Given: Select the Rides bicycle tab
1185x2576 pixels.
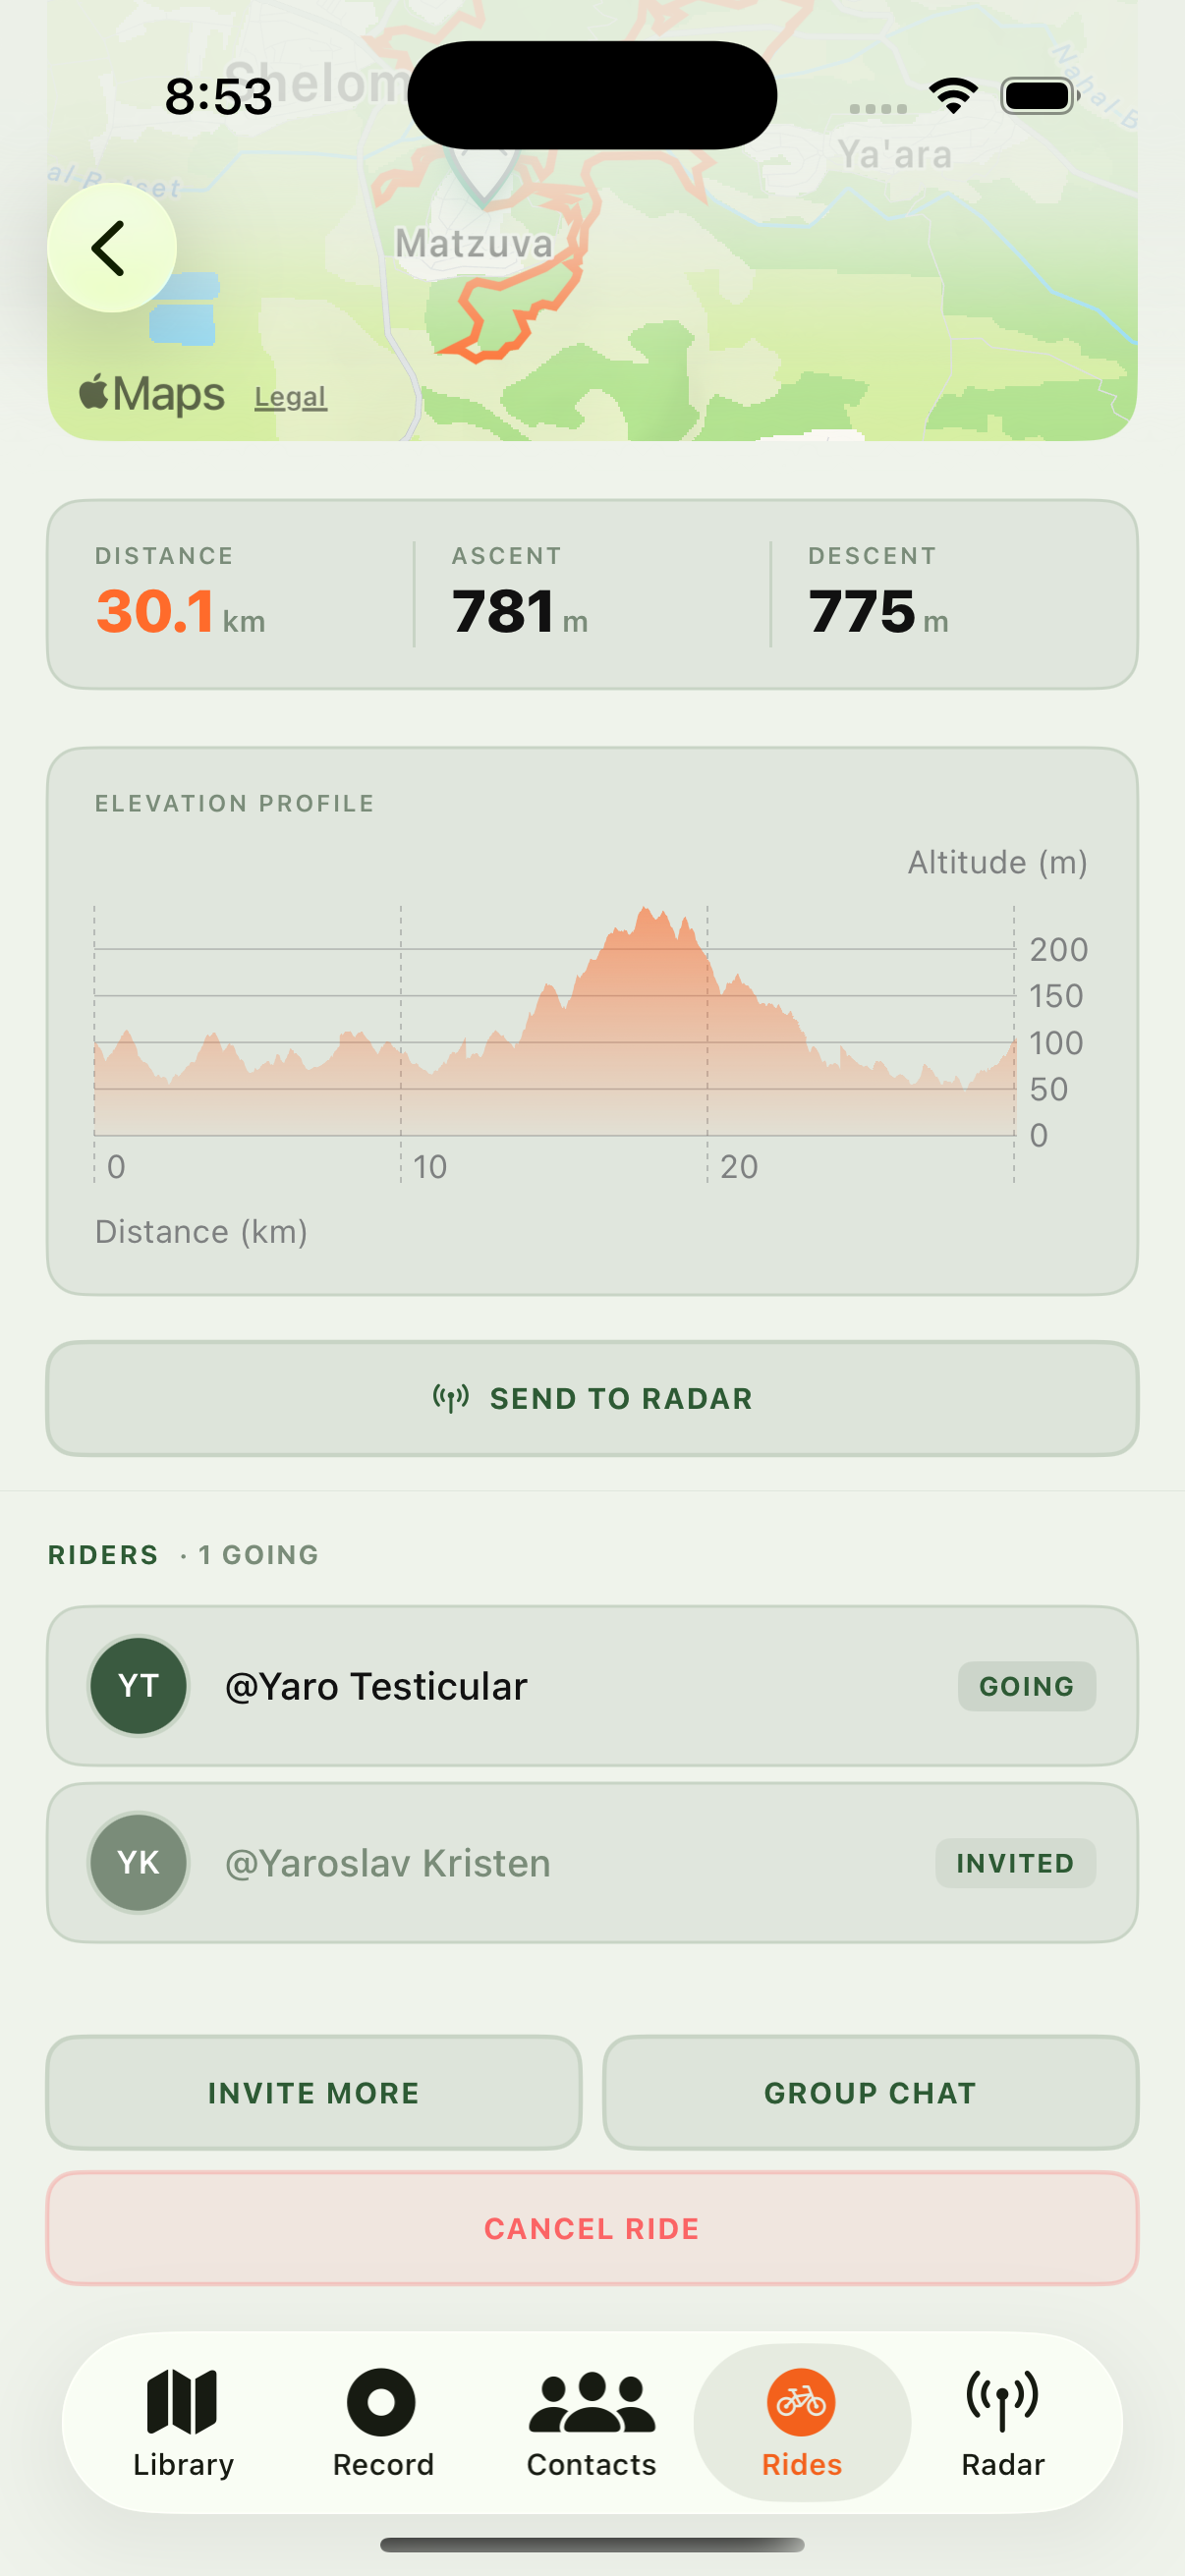Looking at the screenshot, I should (801, 2422).
